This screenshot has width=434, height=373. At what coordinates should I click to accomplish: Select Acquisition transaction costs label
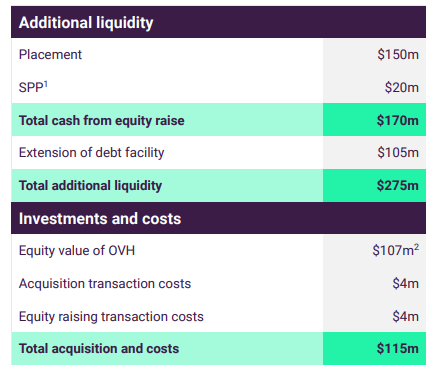(105, 284)
